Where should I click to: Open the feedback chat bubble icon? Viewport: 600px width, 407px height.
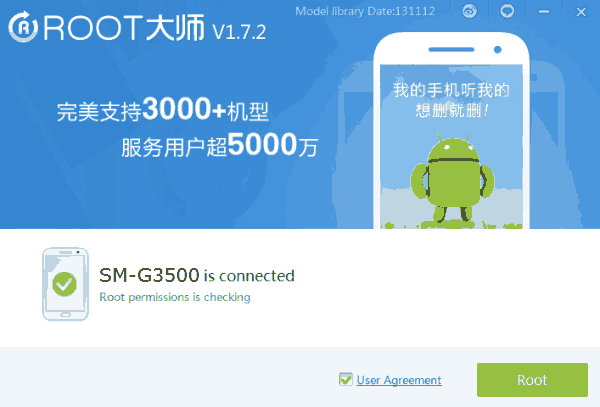pyautogui.click(x=507, y=11)
